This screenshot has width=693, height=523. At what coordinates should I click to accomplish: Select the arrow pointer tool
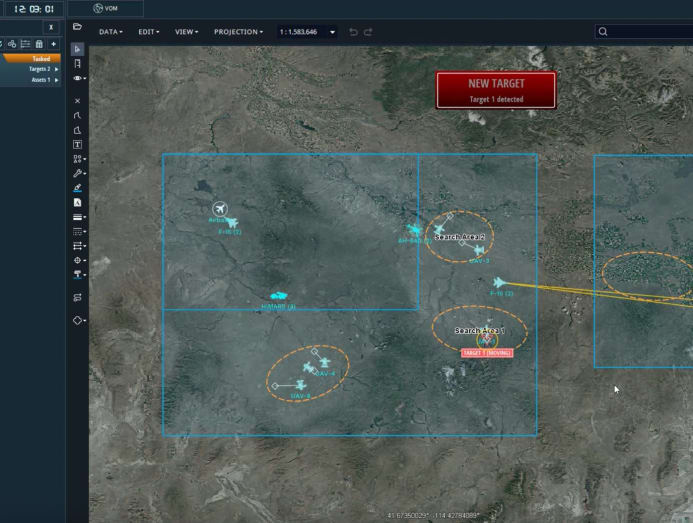pyautogui.click(x=78, y=49)
